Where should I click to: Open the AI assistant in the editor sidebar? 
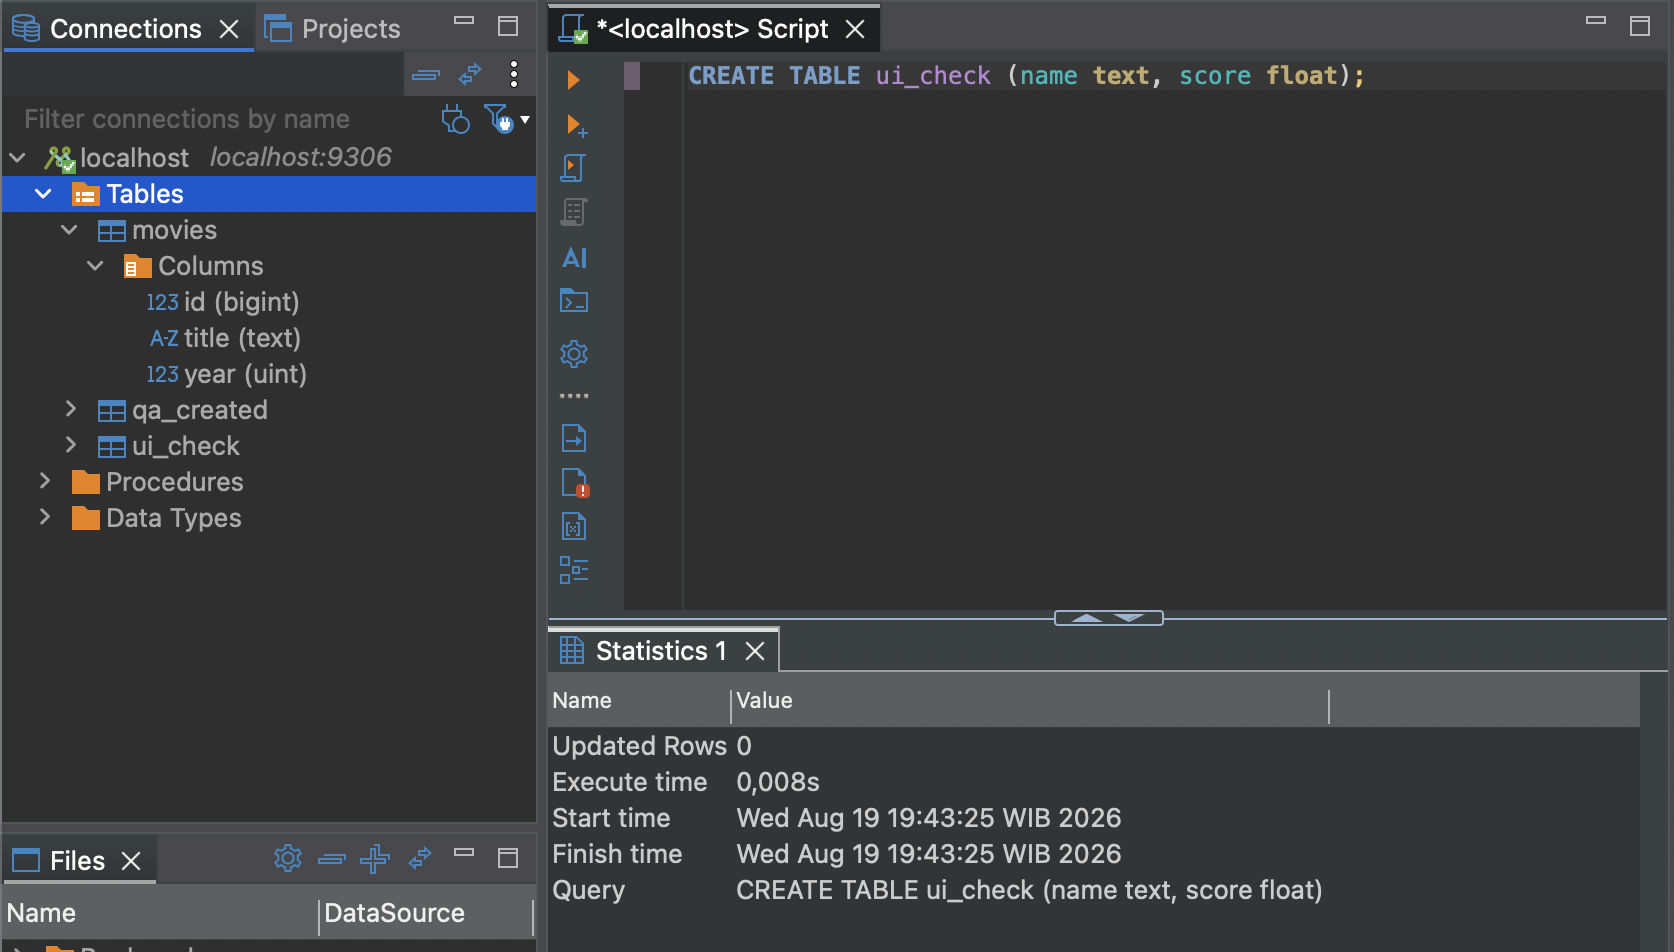pyautogui.click(x=574, y=258)
